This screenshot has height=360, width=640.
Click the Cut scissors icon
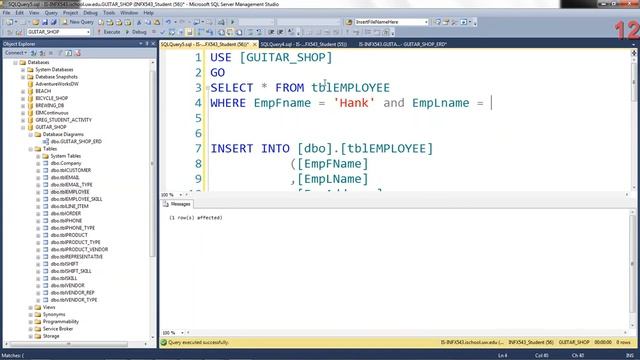point(139,22)
